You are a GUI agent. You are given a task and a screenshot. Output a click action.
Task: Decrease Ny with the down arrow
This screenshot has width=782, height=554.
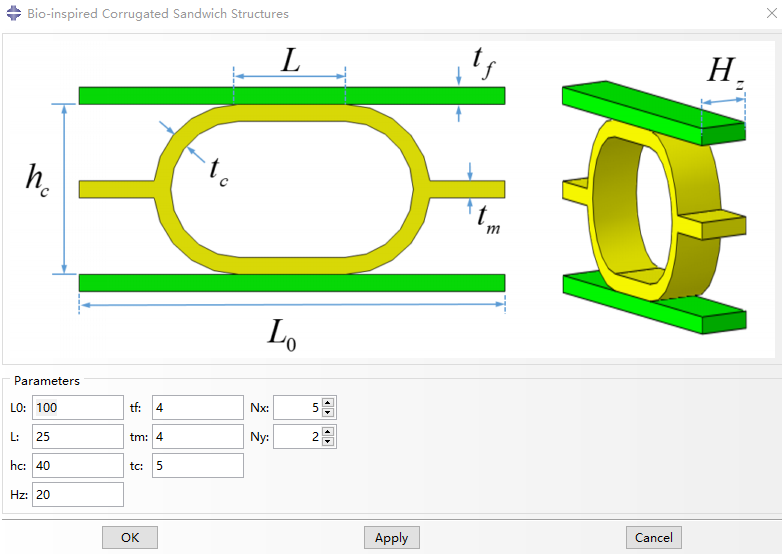point(328,441)
